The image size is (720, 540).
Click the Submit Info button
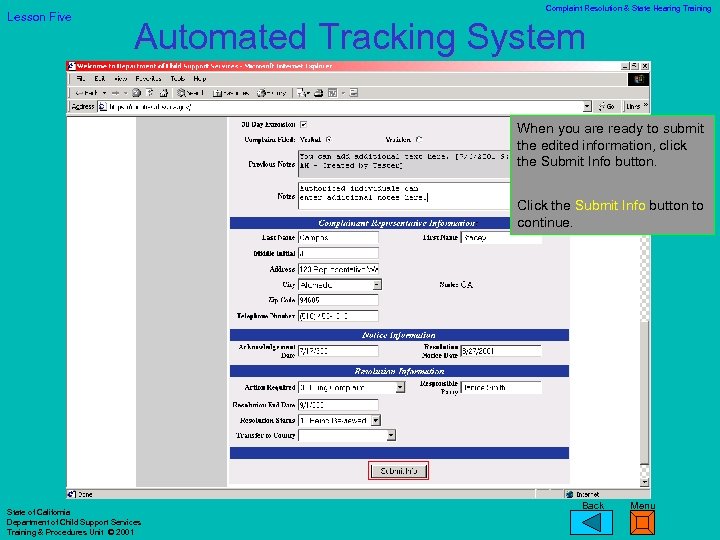399,471
